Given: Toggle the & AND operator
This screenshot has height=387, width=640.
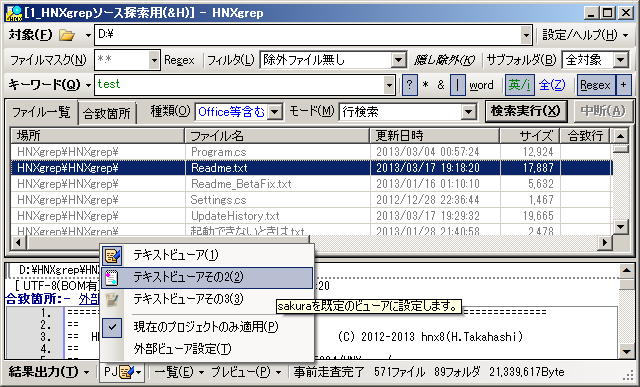Looking at the screenshot, I should click(x=441, y=85).
